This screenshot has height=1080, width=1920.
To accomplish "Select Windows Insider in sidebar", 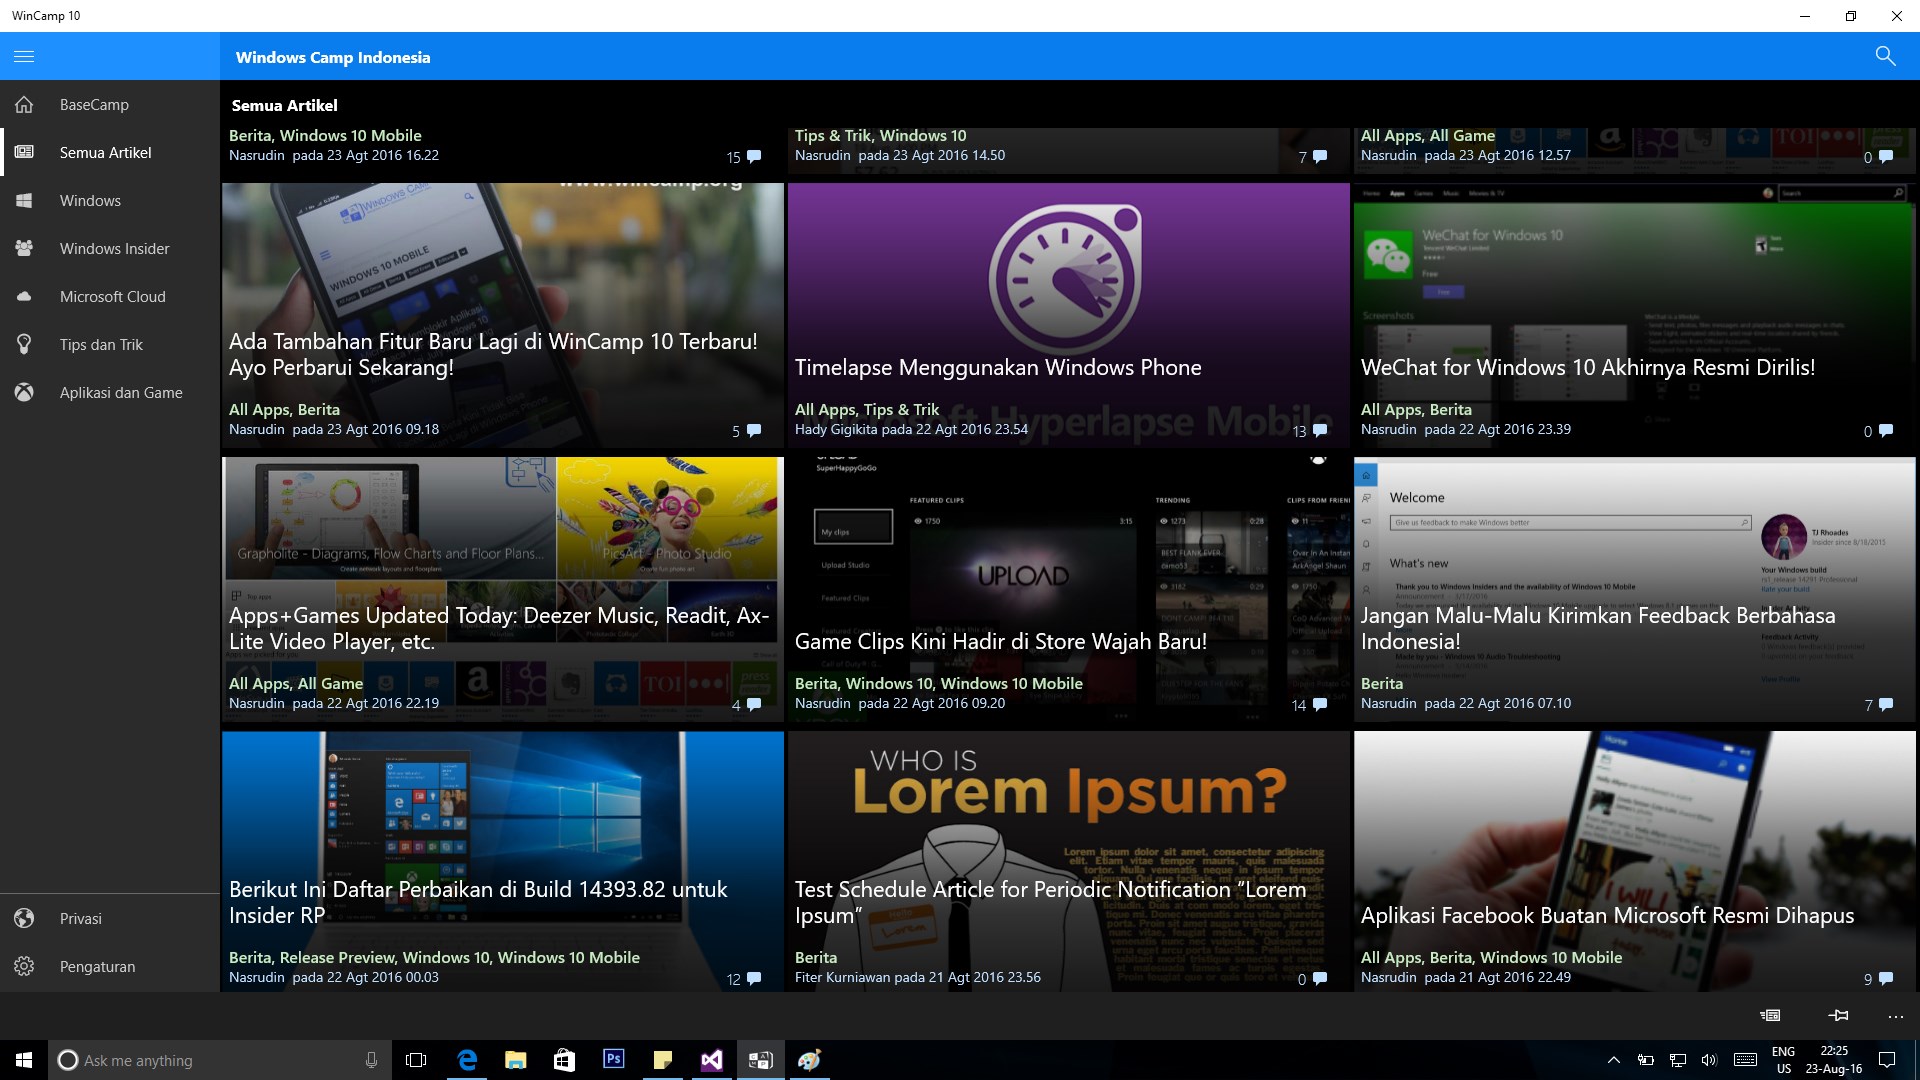I will point(114,249).
